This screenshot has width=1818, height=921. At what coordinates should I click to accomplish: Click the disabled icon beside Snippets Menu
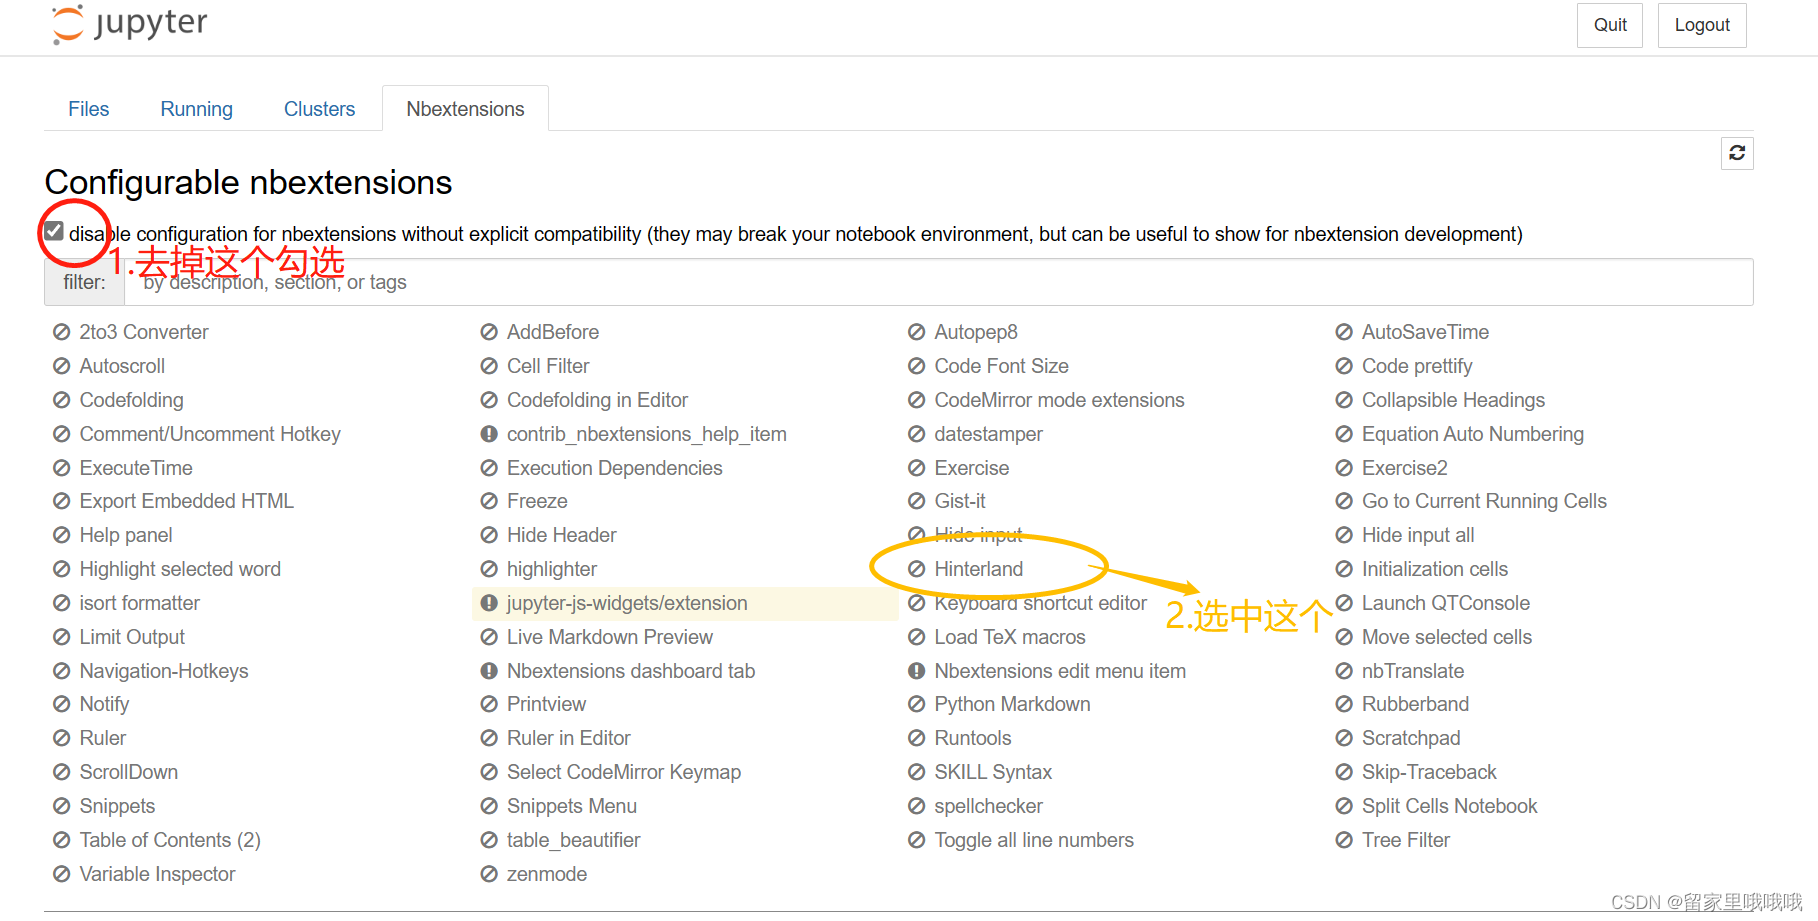(x=489, y=806)
